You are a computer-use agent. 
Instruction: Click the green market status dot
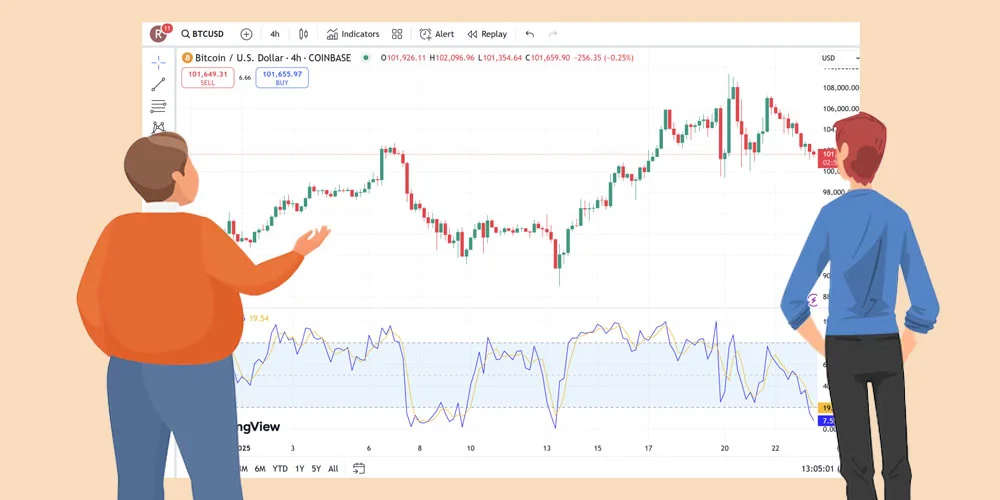click(x=365, y=58)
